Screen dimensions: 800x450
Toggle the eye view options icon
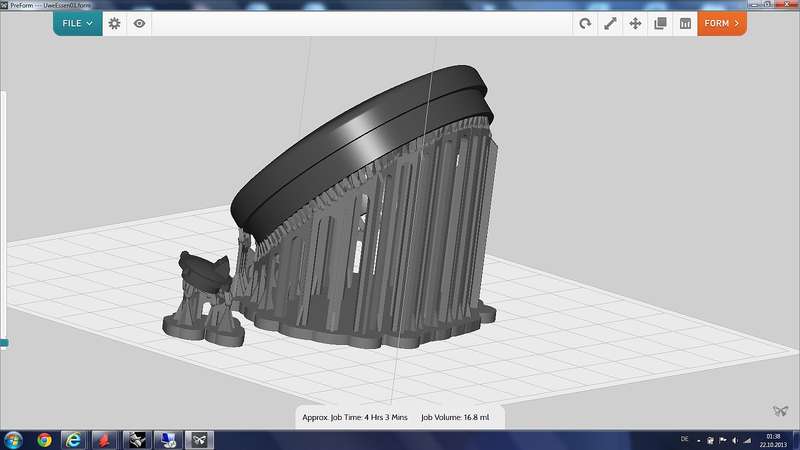click(139, 23)
